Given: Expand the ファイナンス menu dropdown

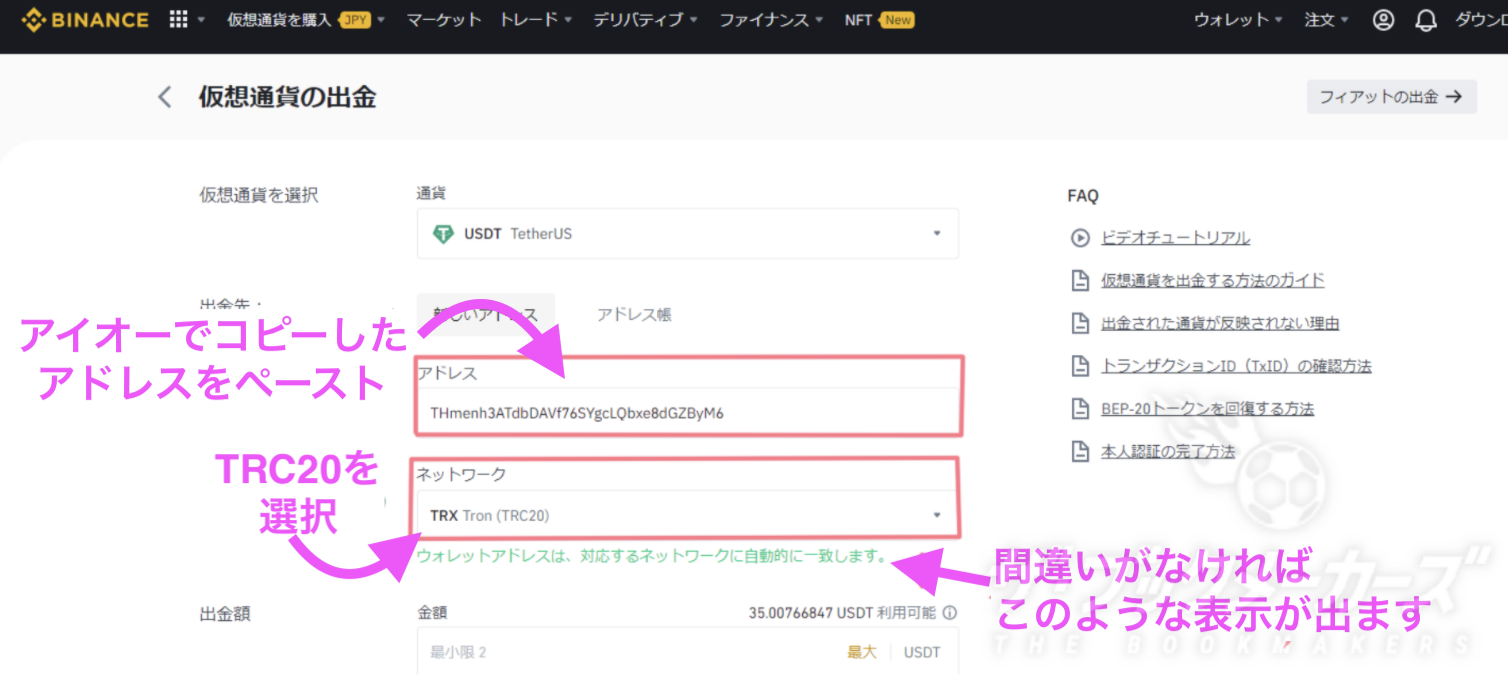Looking at the screenshot, I should (x=771, y=20).
